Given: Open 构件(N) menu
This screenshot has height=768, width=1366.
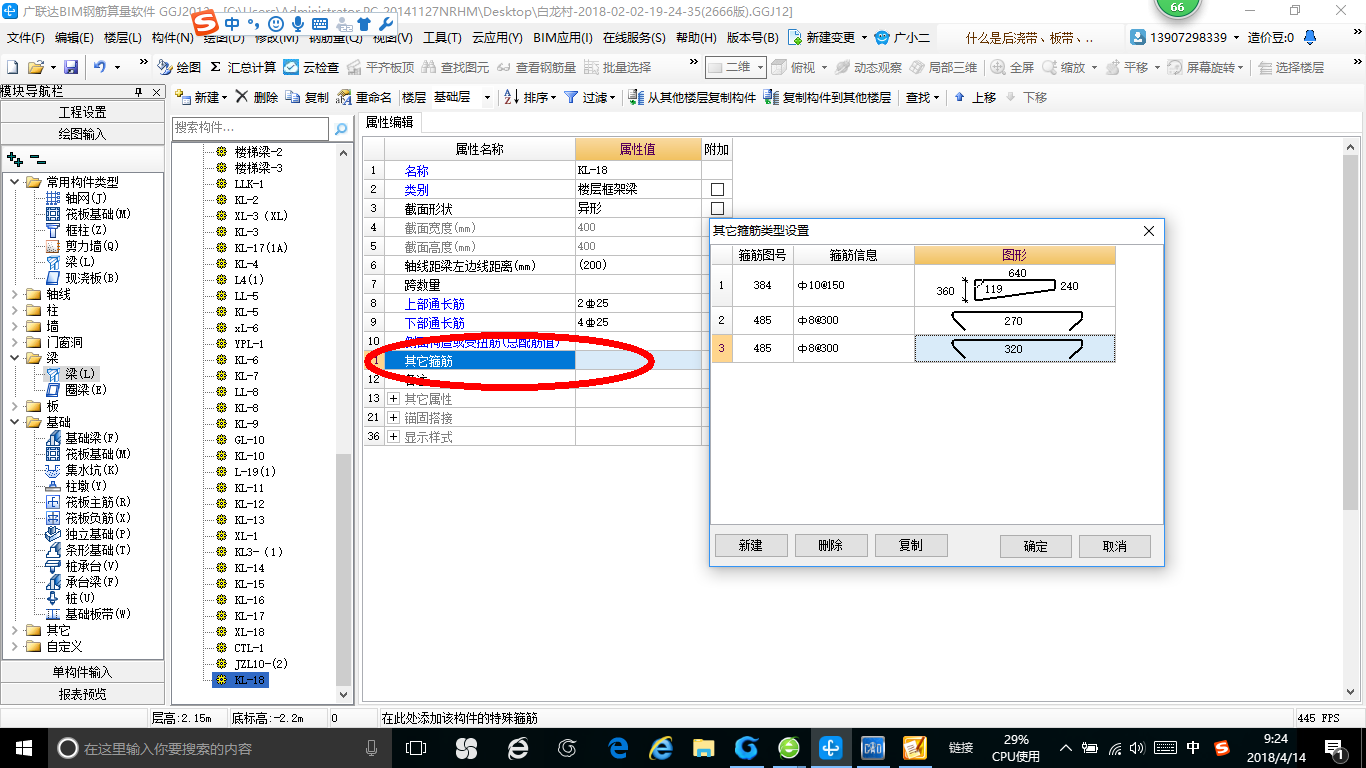Looking at the screenshot, I should coord(172,38).
